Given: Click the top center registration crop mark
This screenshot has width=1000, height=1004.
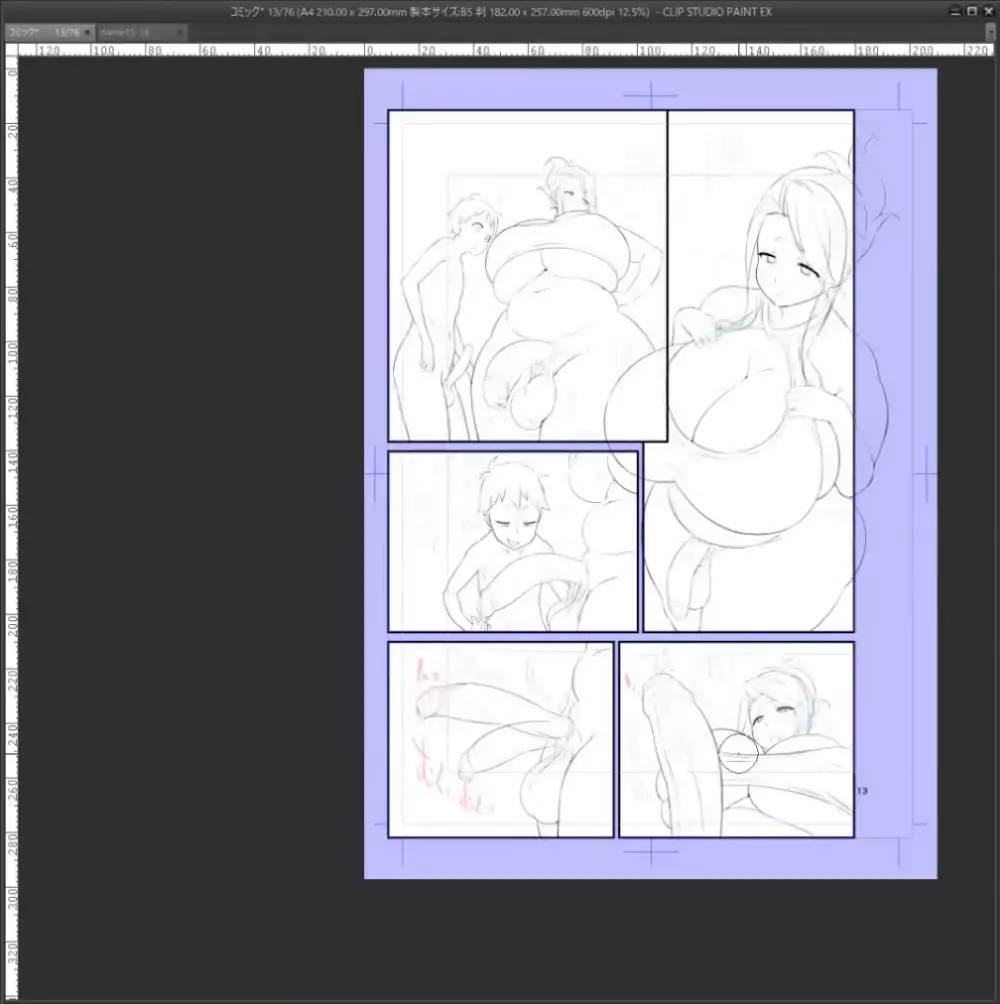Looking at the screenshot, I should tap(650, 96).
